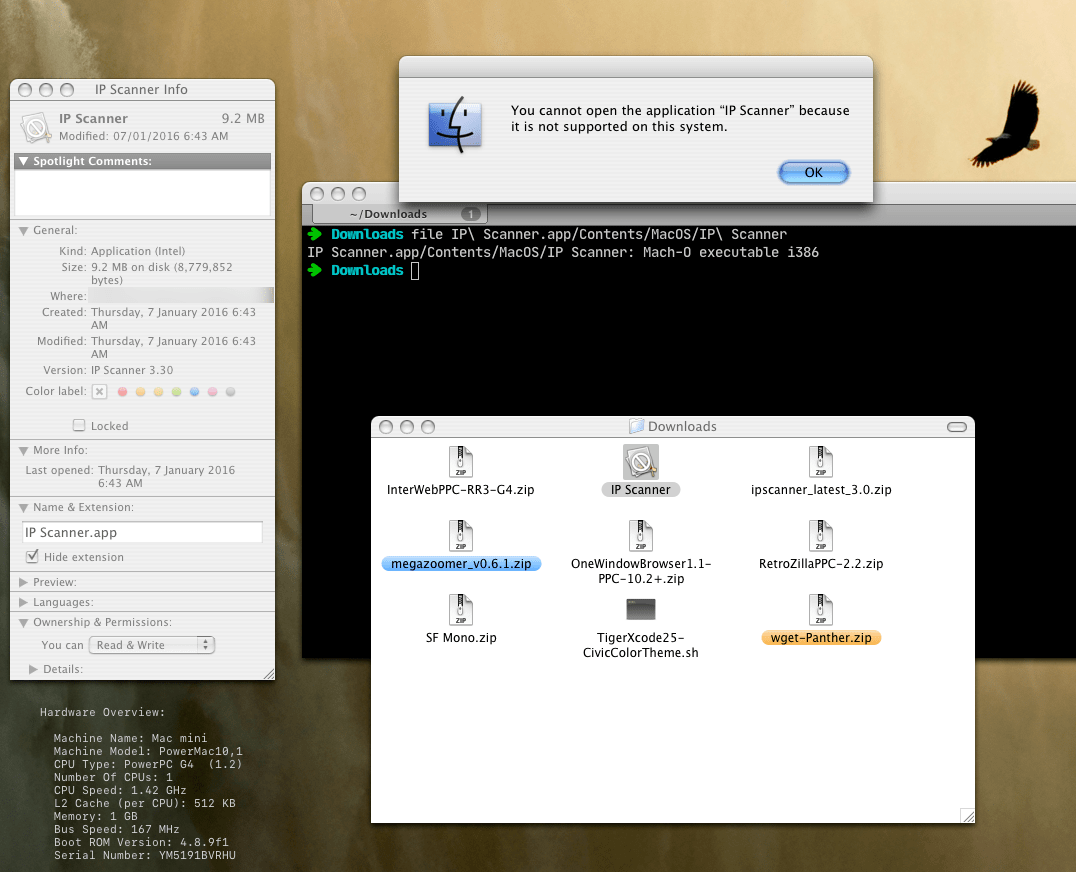Click the 9.2 MB size text in the Info header
This screenshot has width=1076, height=872.
(x=243, y=118)
